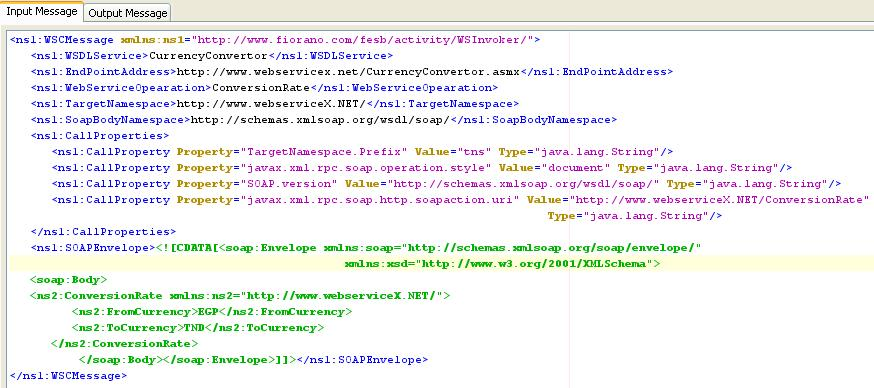The image size is (874, 388).
Task: Click the ConversionRate operation name text
Action: (261, 88)
